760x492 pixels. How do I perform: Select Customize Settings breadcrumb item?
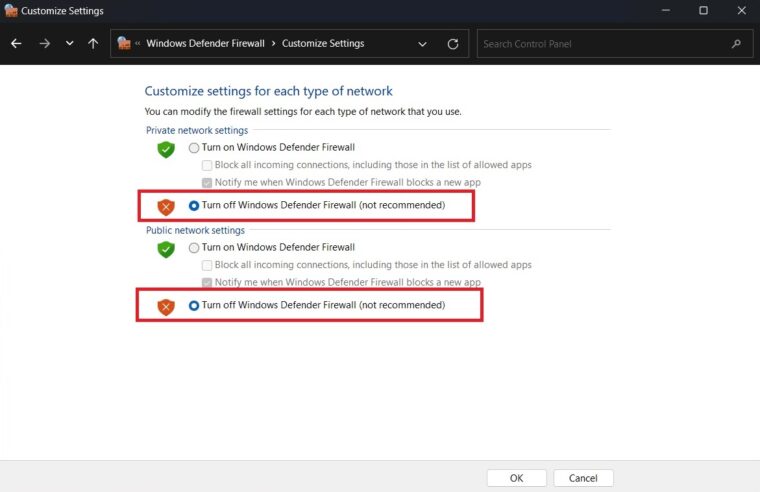pyautogui.click(x=323, y=44)
